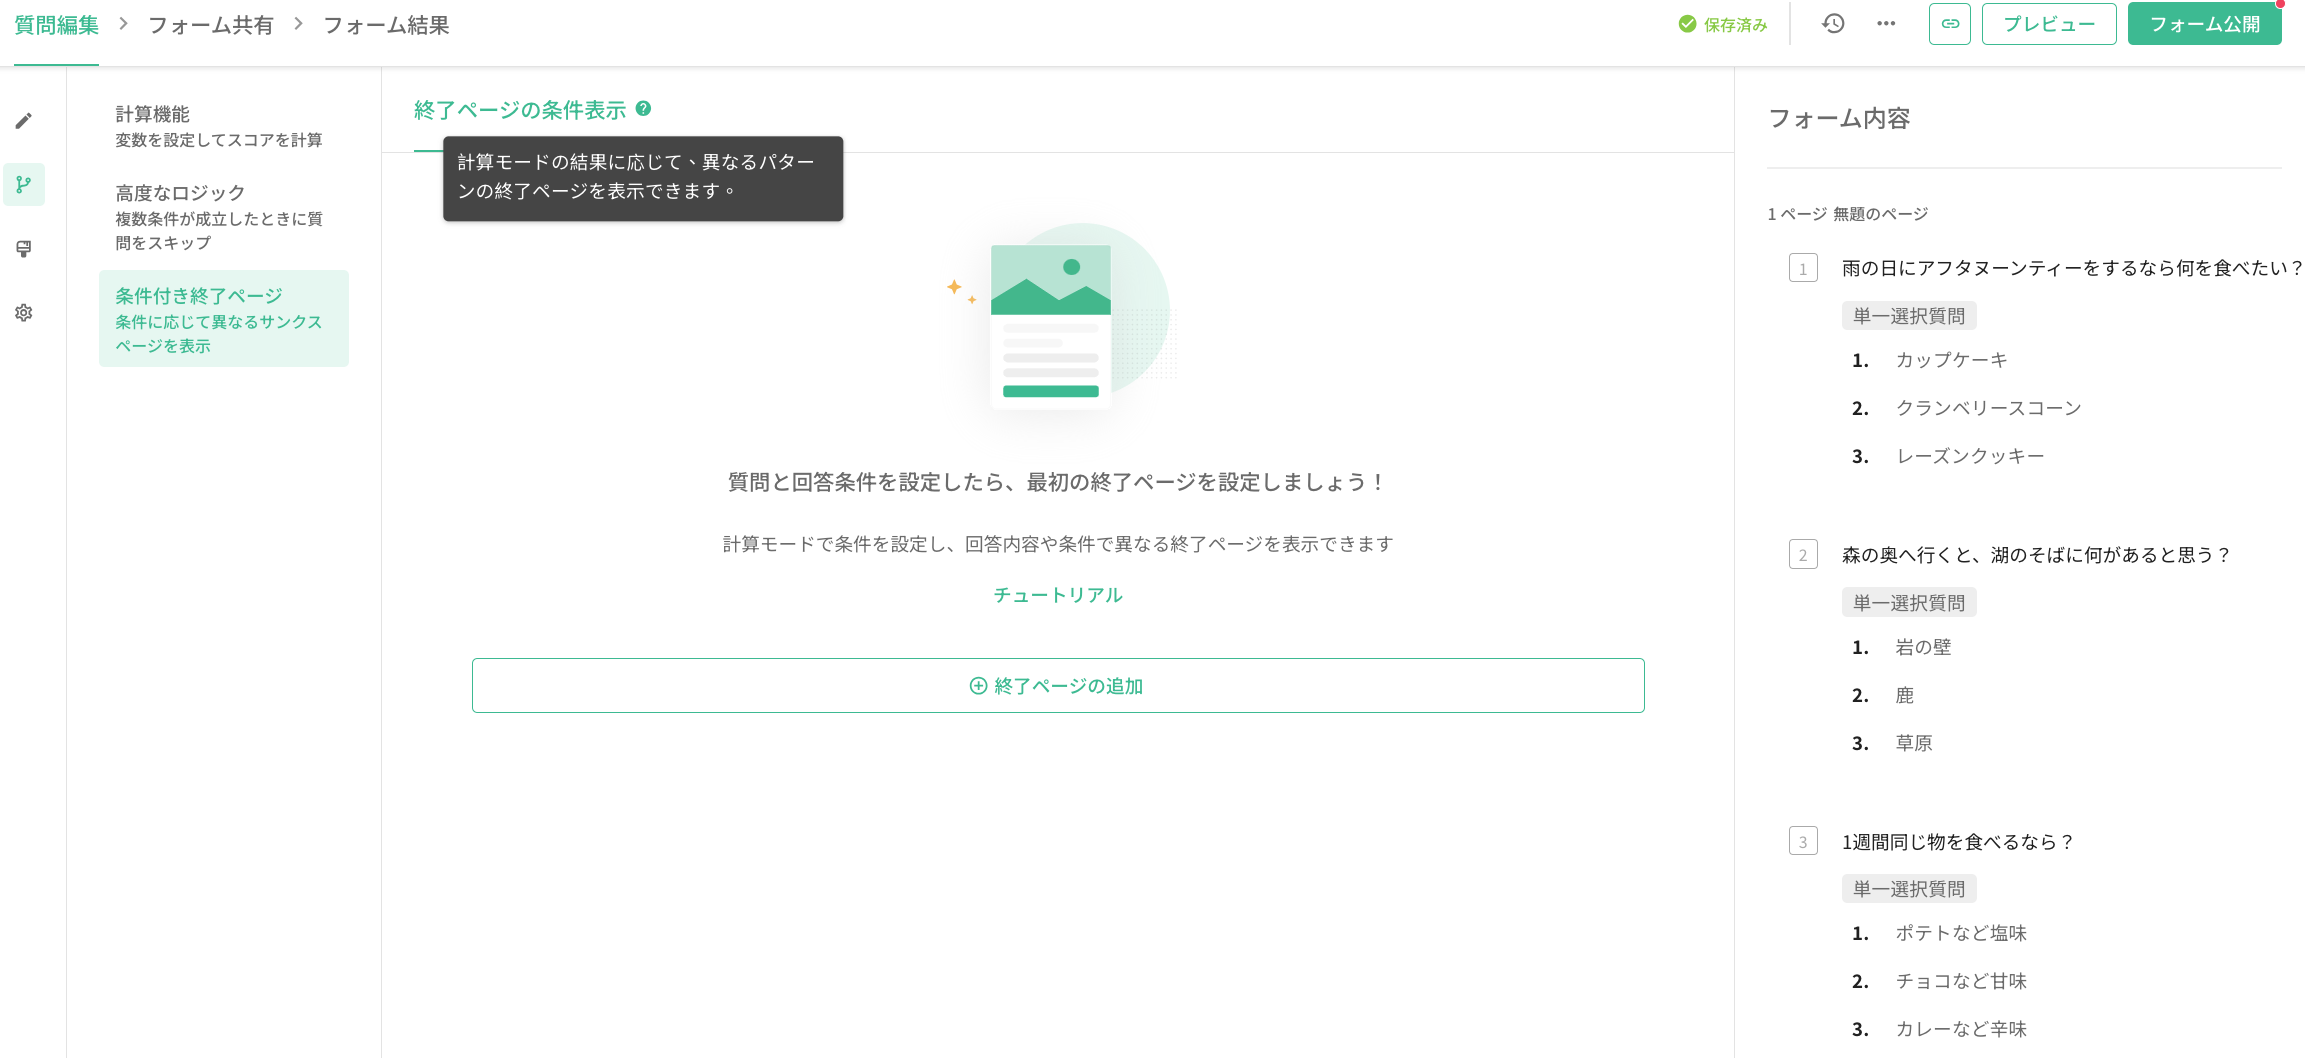The height and width of the screenshot is (1058, 2305).
Task: Click question 雨の日にアフタヌーンティー title
Action: pos(2073,268)
